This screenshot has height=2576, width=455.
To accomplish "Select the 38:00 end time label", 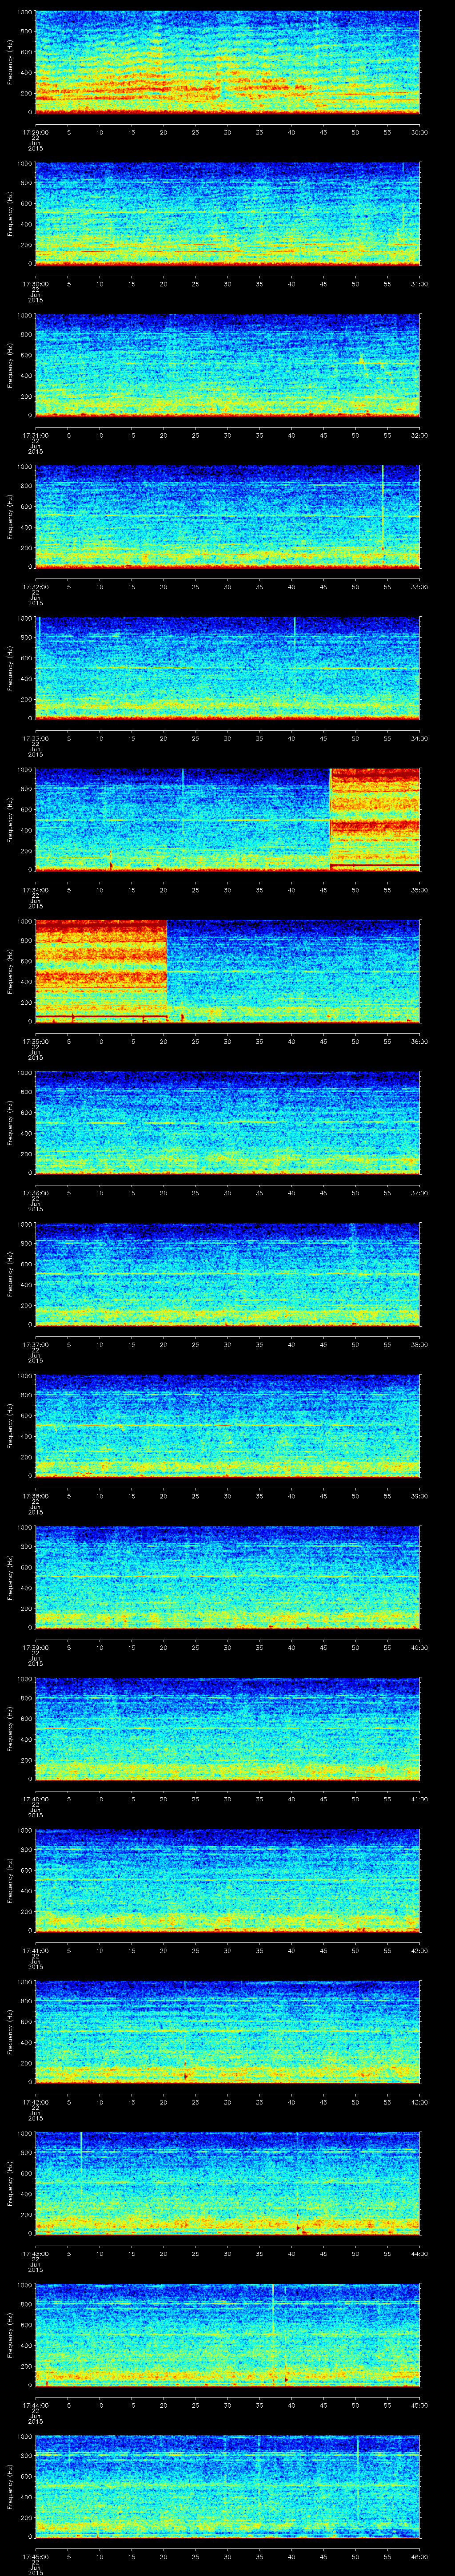I will coord(419,1345).
